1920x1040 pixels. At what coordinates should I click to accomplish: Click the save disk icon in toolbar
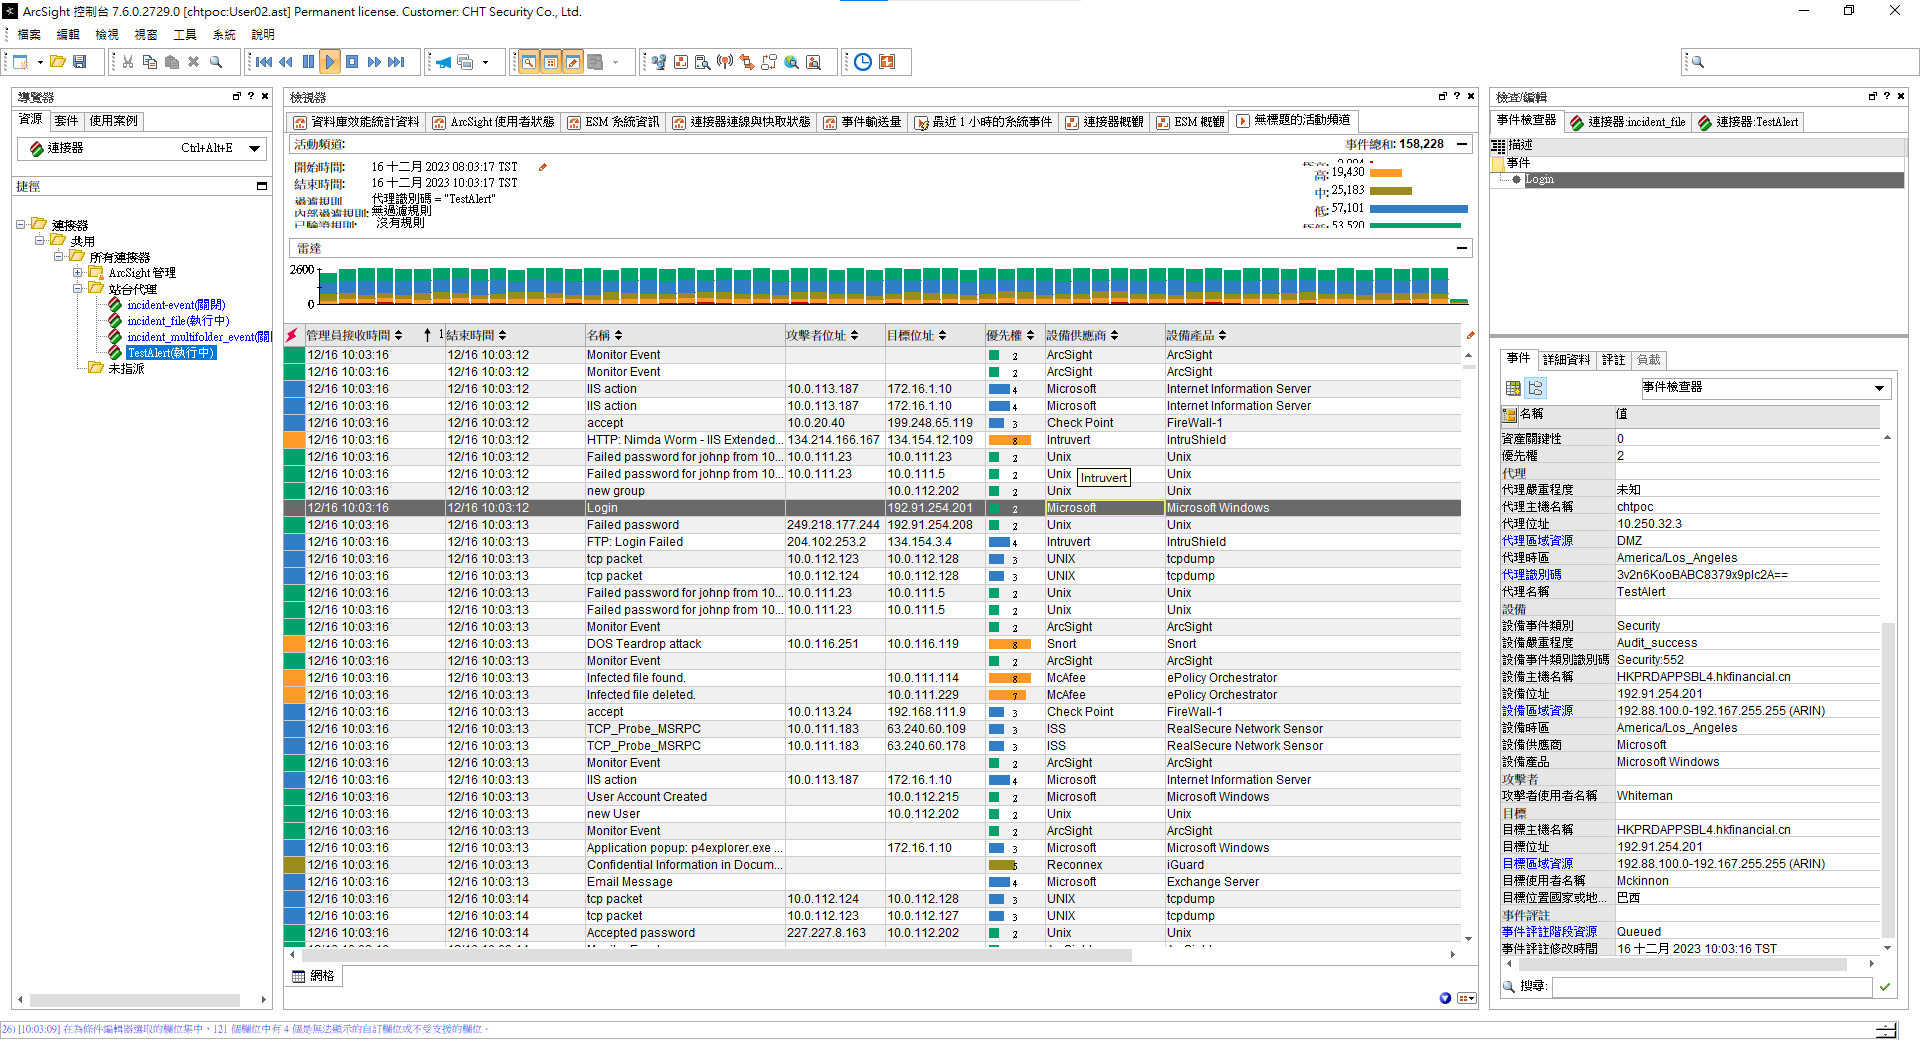(x=80, y=62)
